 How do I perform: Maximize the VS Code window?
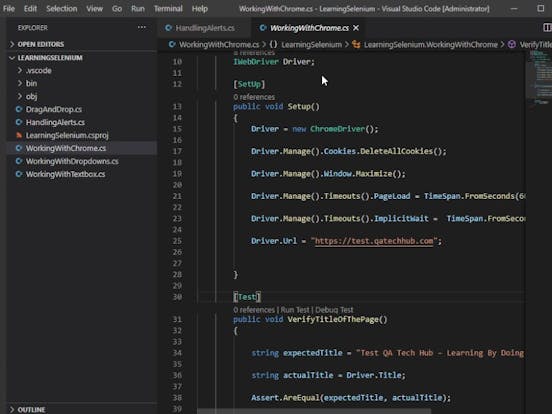click(x=541, y=8)
